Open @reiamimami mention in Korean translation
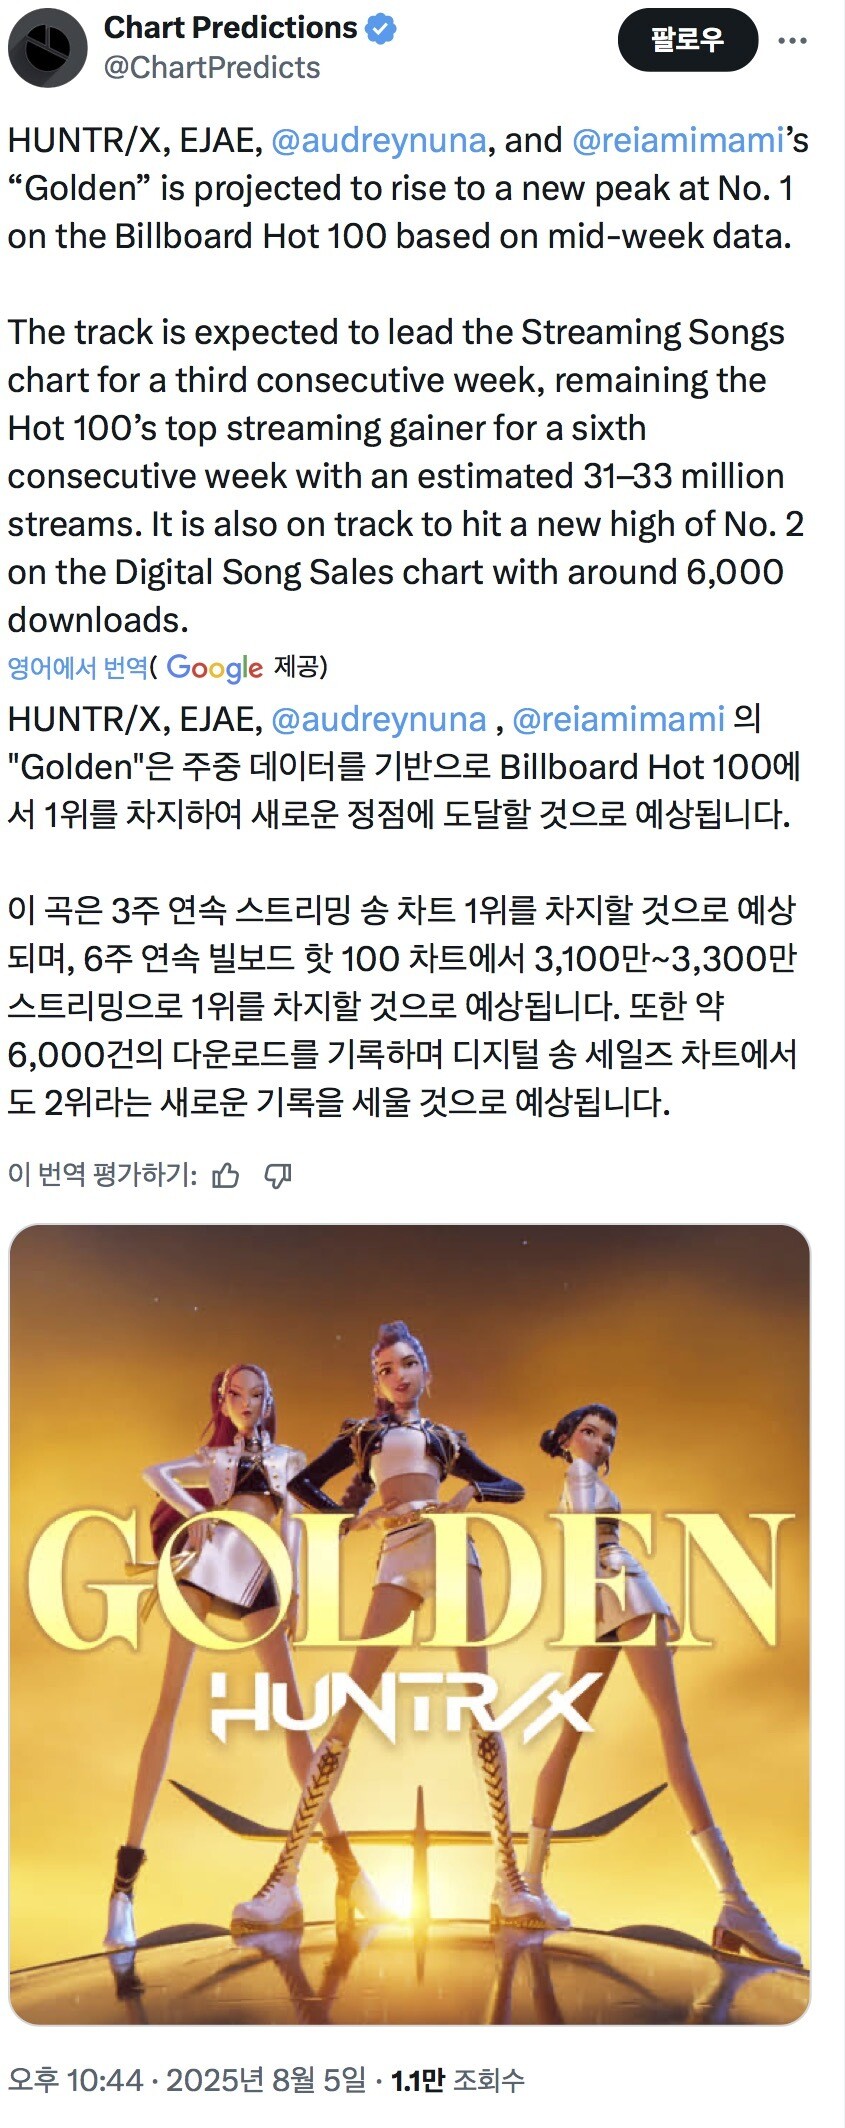The height and width of the screenshot is (2128, 845). (618, 719)
